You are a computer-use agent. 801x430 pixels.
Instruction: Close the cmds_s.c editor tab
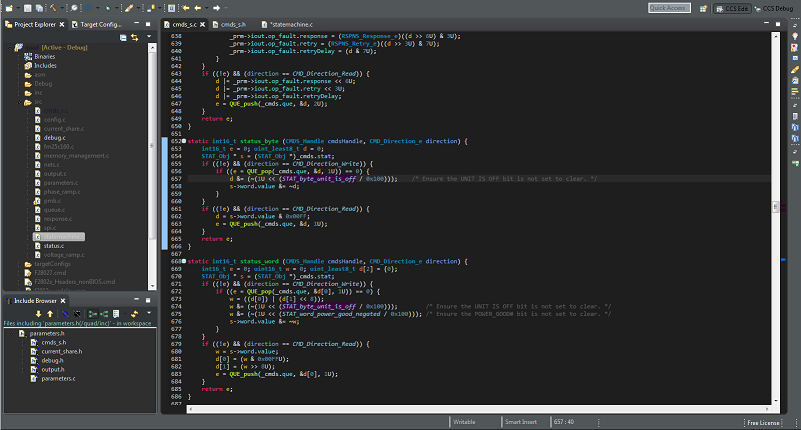(x=203, y=24)
